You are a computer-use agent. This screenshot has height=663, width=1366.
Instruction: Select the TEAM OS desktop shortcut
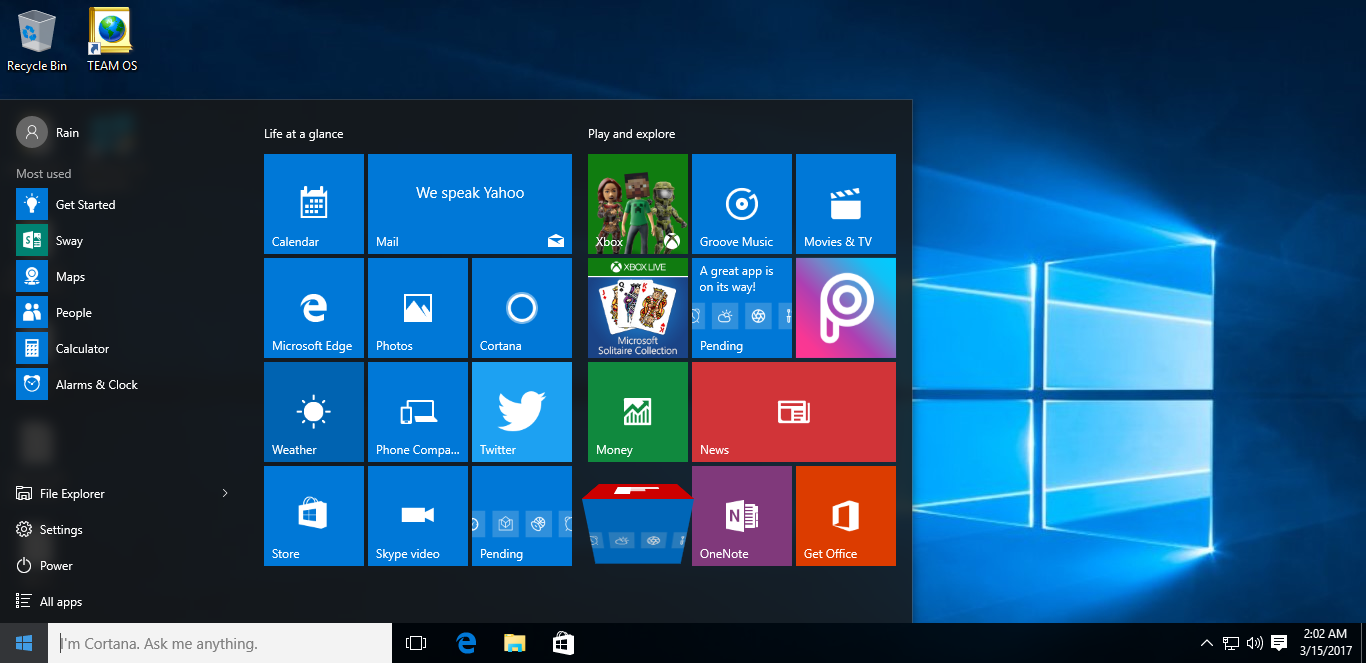(x=112, y=41)
